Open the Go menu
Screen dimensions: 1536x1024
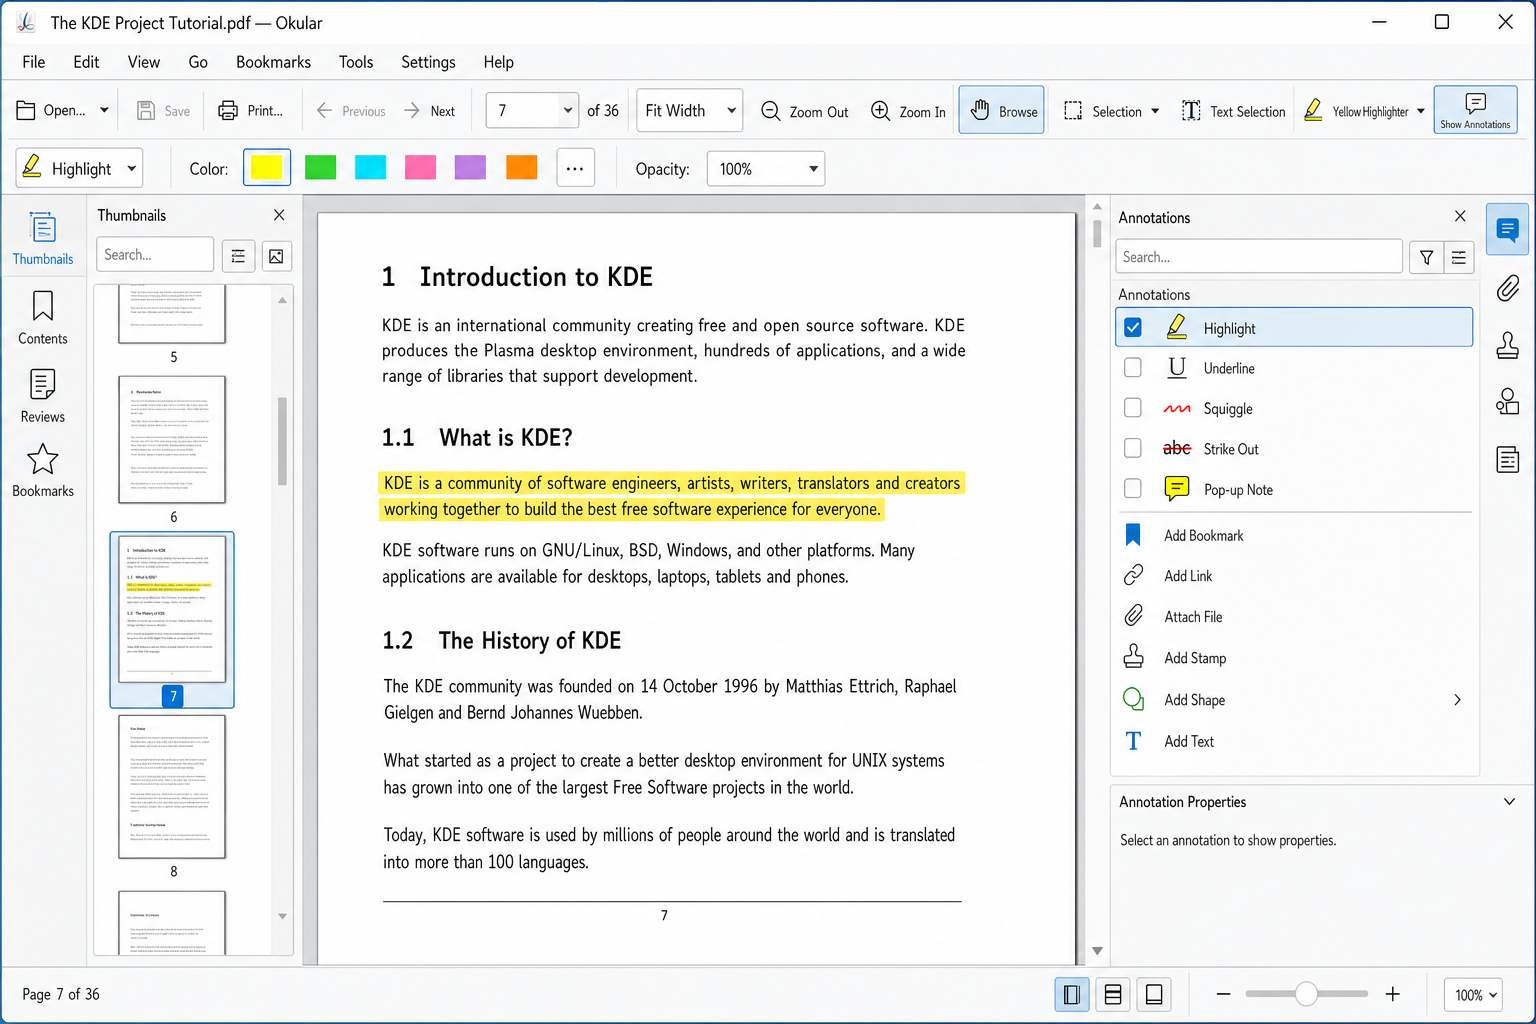point(198,62)
